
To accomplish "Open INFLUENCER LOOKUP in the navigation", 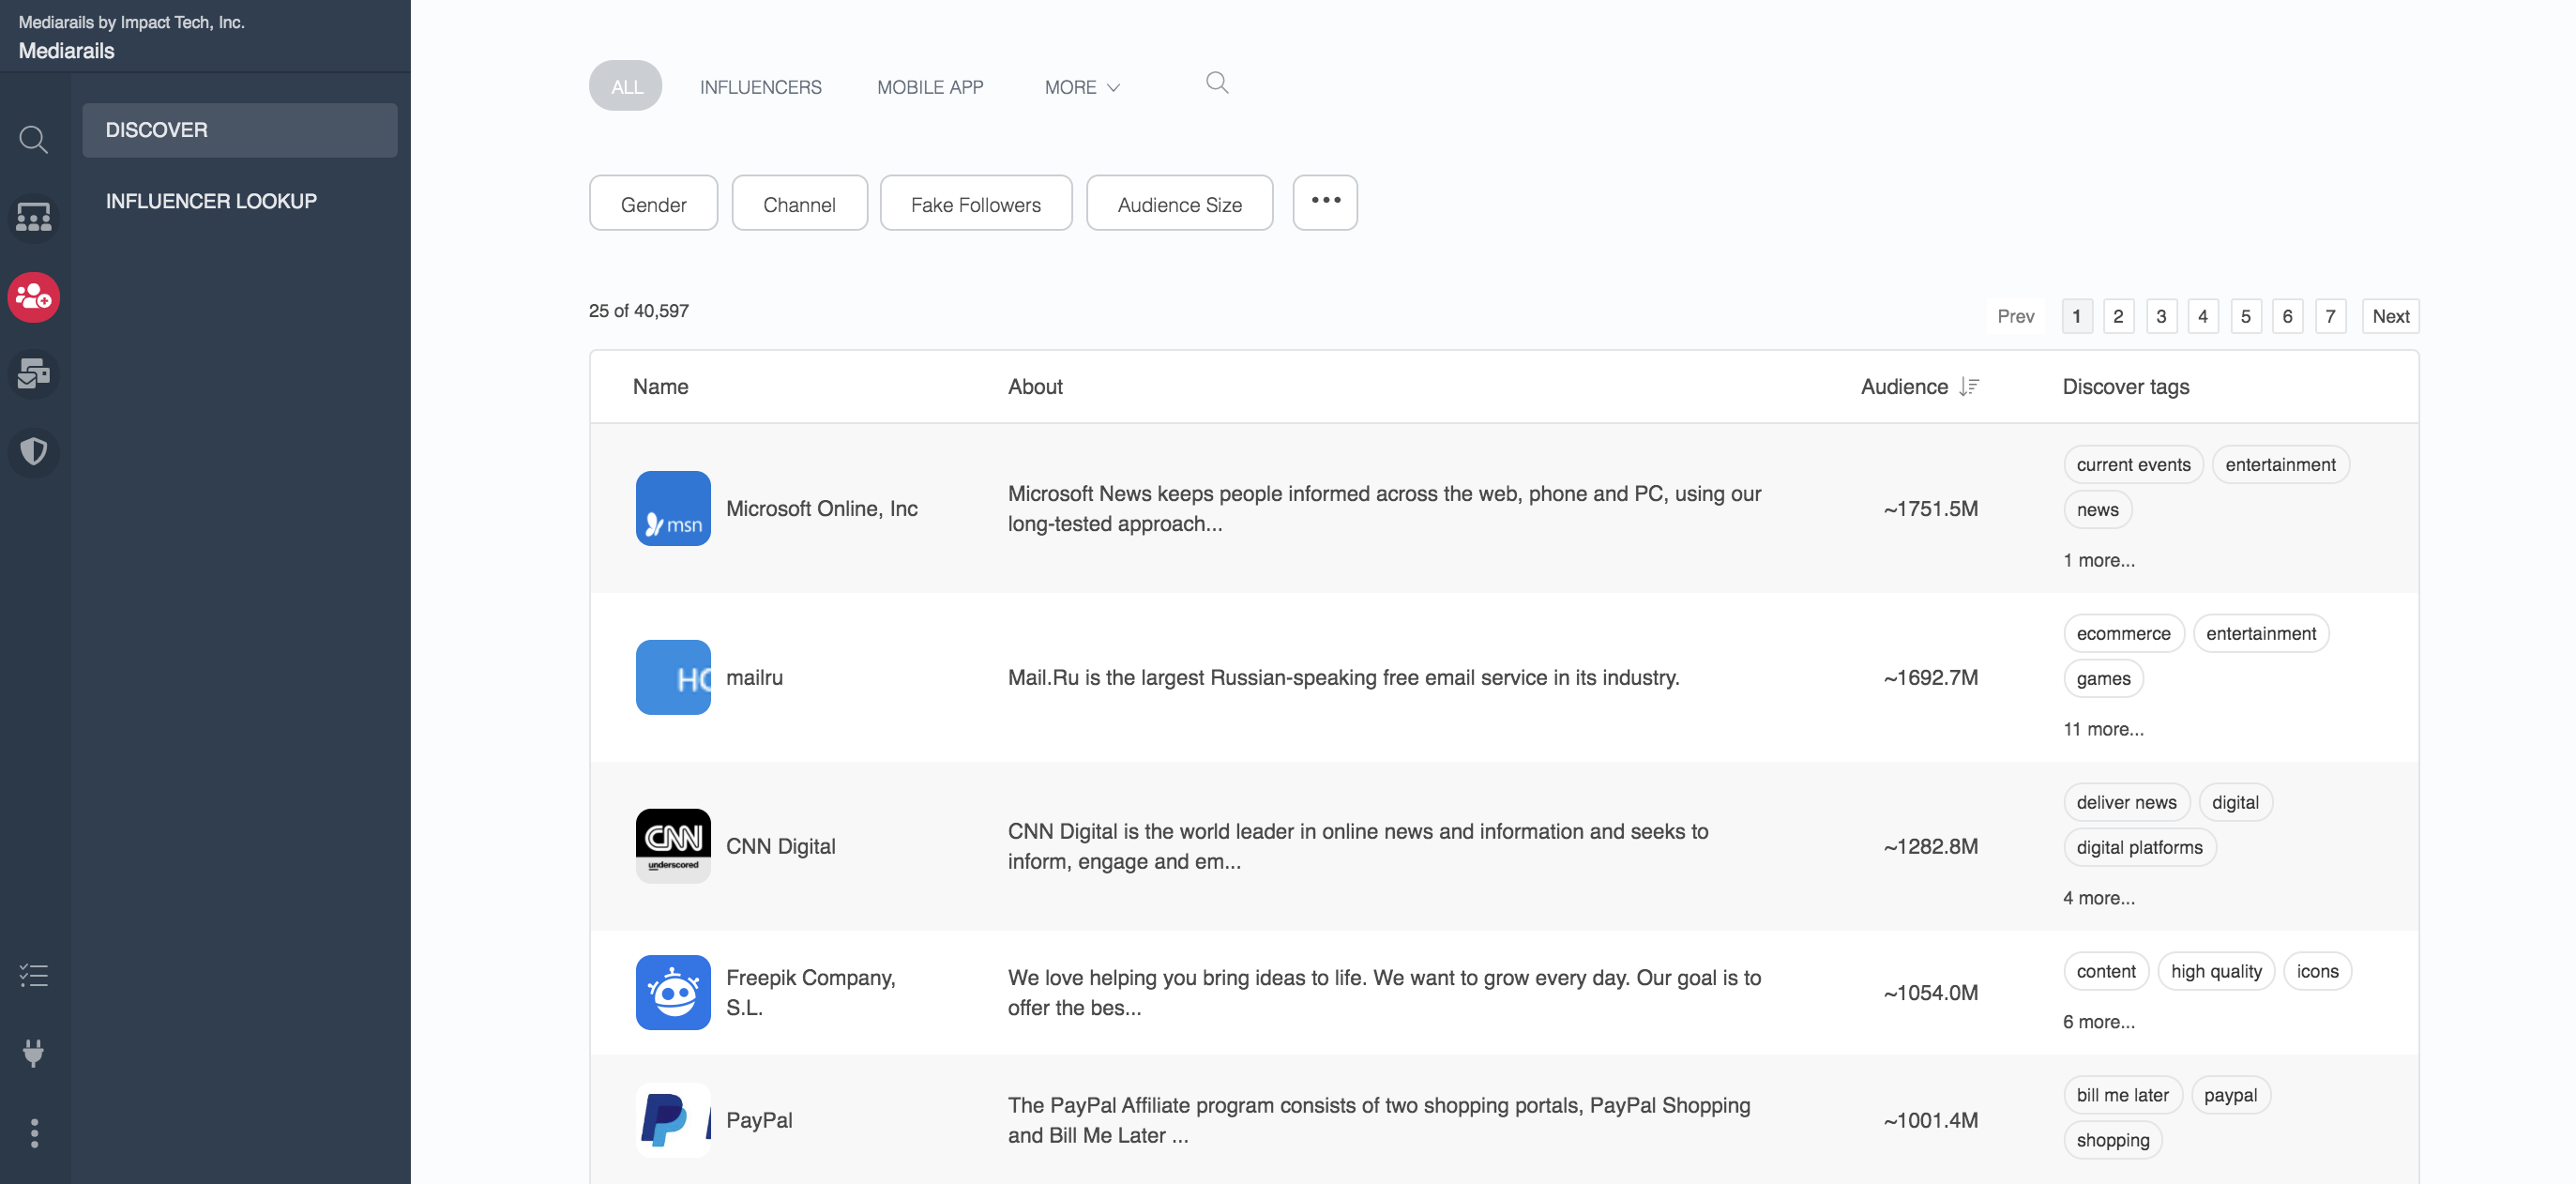I will [210, 200].
